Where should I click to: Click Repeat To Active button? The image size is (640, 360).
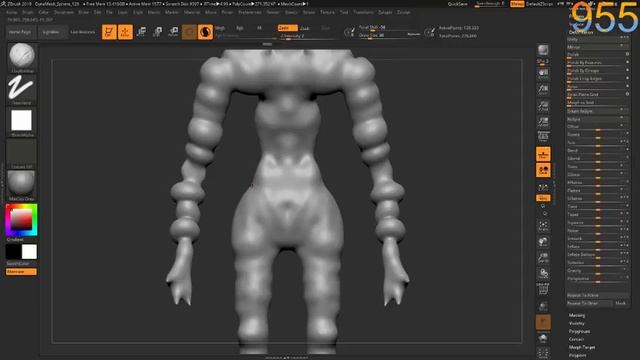click(x=598, y=295)
